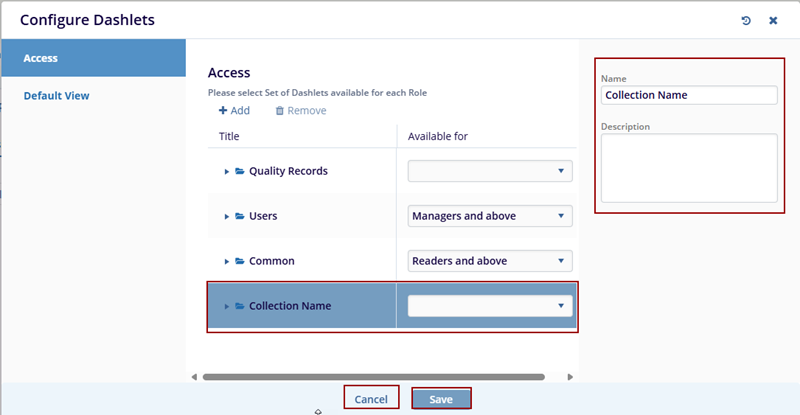Expand the Users tree node
Viewport: 800px width, 415px height.
click(227, 216)
